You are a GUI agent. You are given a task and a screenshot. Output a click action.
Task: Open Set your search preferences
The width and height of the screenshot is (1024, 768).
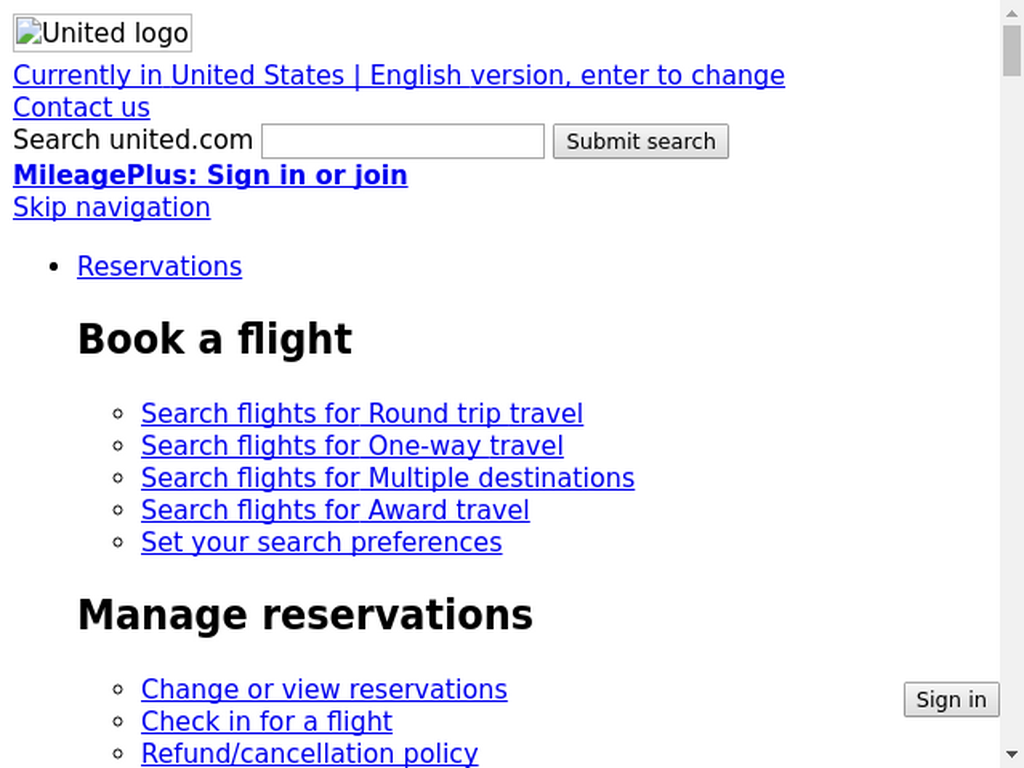tap(321, 542)
